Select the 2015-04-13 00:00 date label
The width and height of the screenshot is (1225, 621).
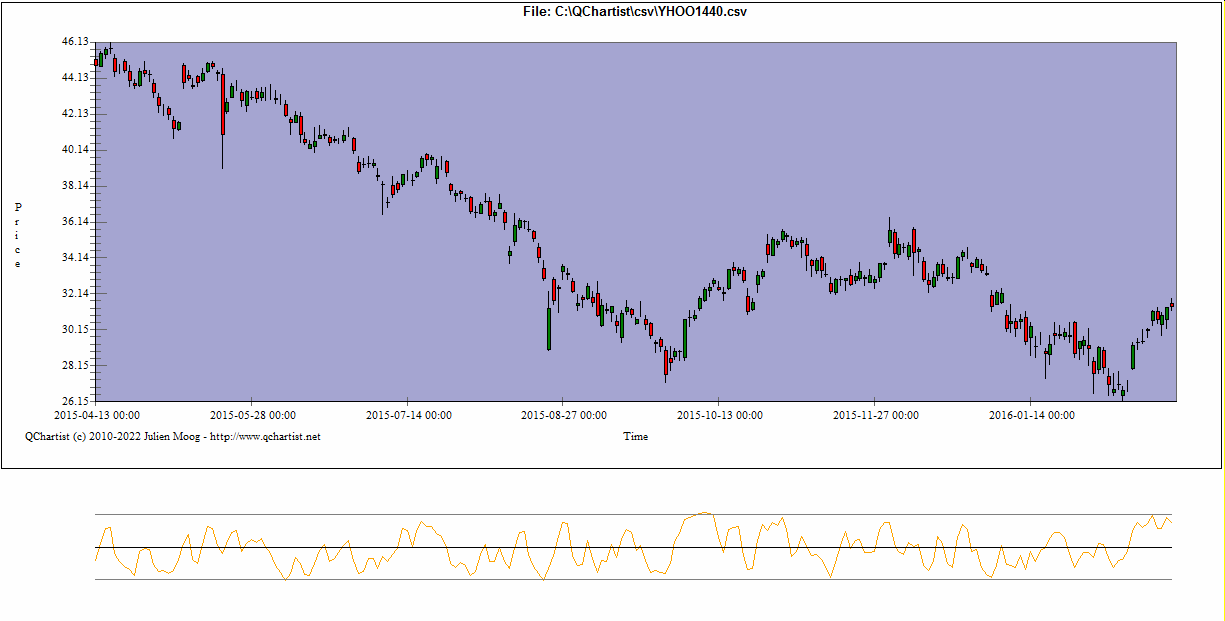[x=96, y=415]
